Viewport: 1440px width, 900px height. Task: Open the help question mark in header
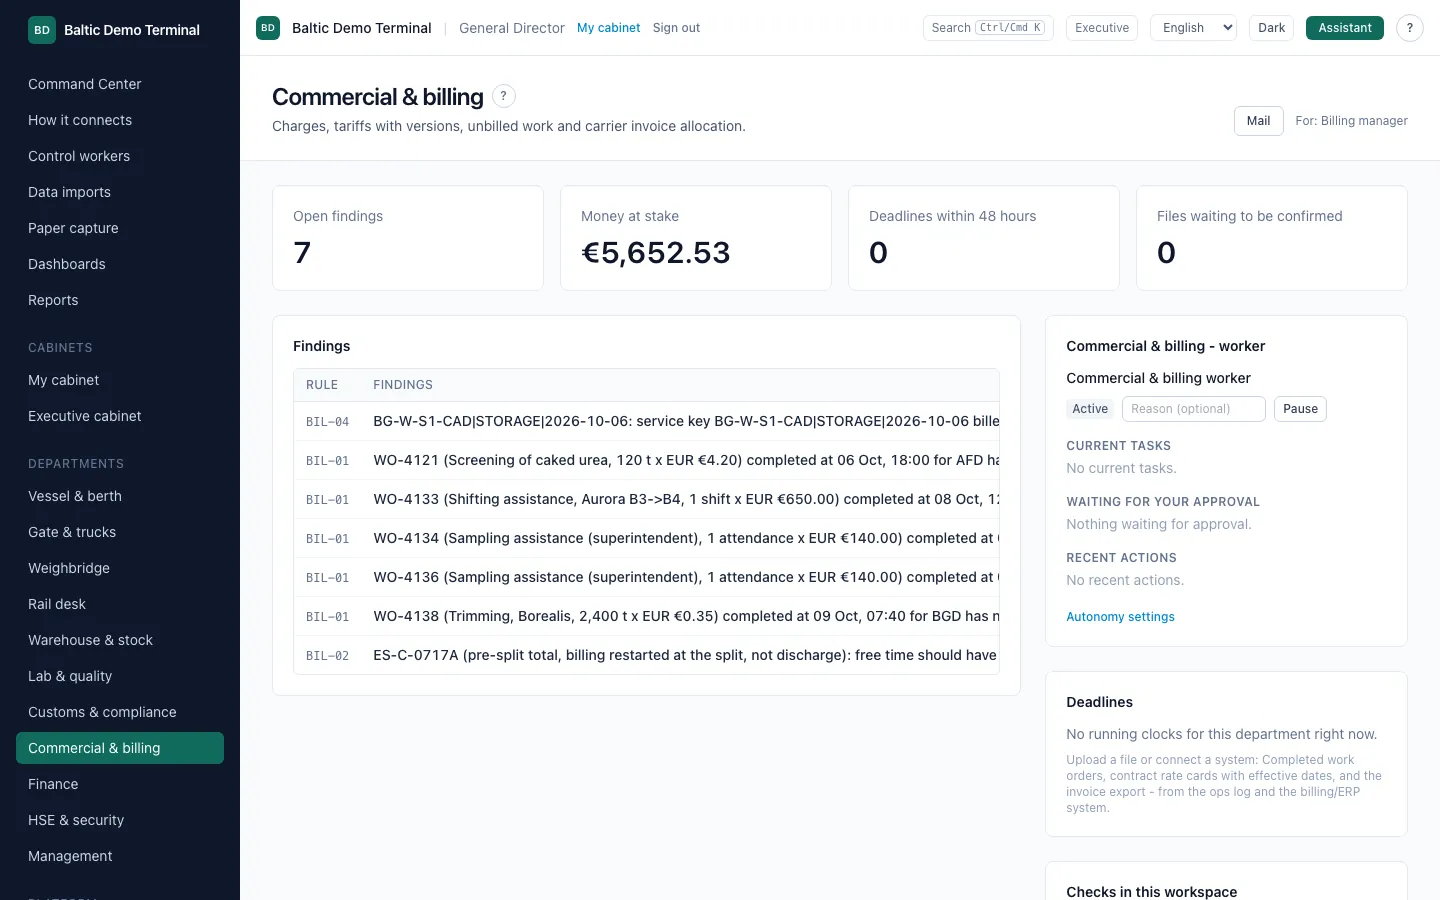tap(1409, 28)
